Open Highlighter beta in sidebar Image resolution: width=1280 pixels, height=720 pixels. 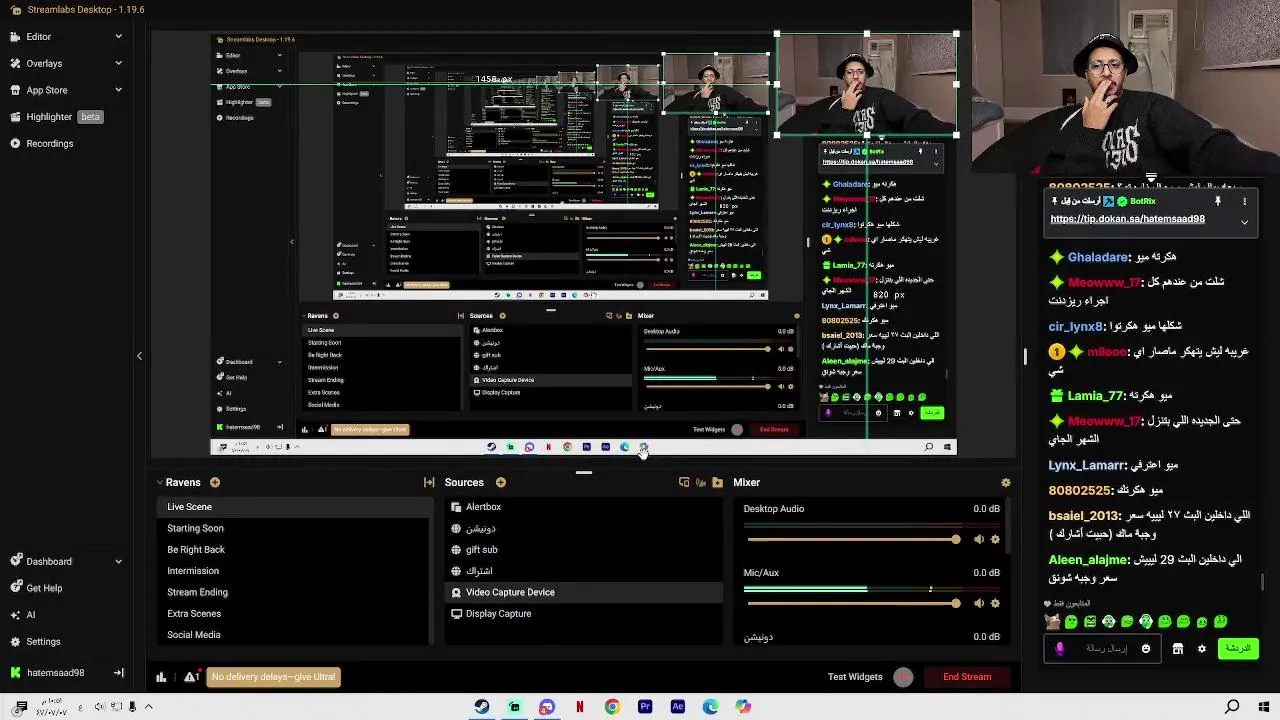click(56, 117)
